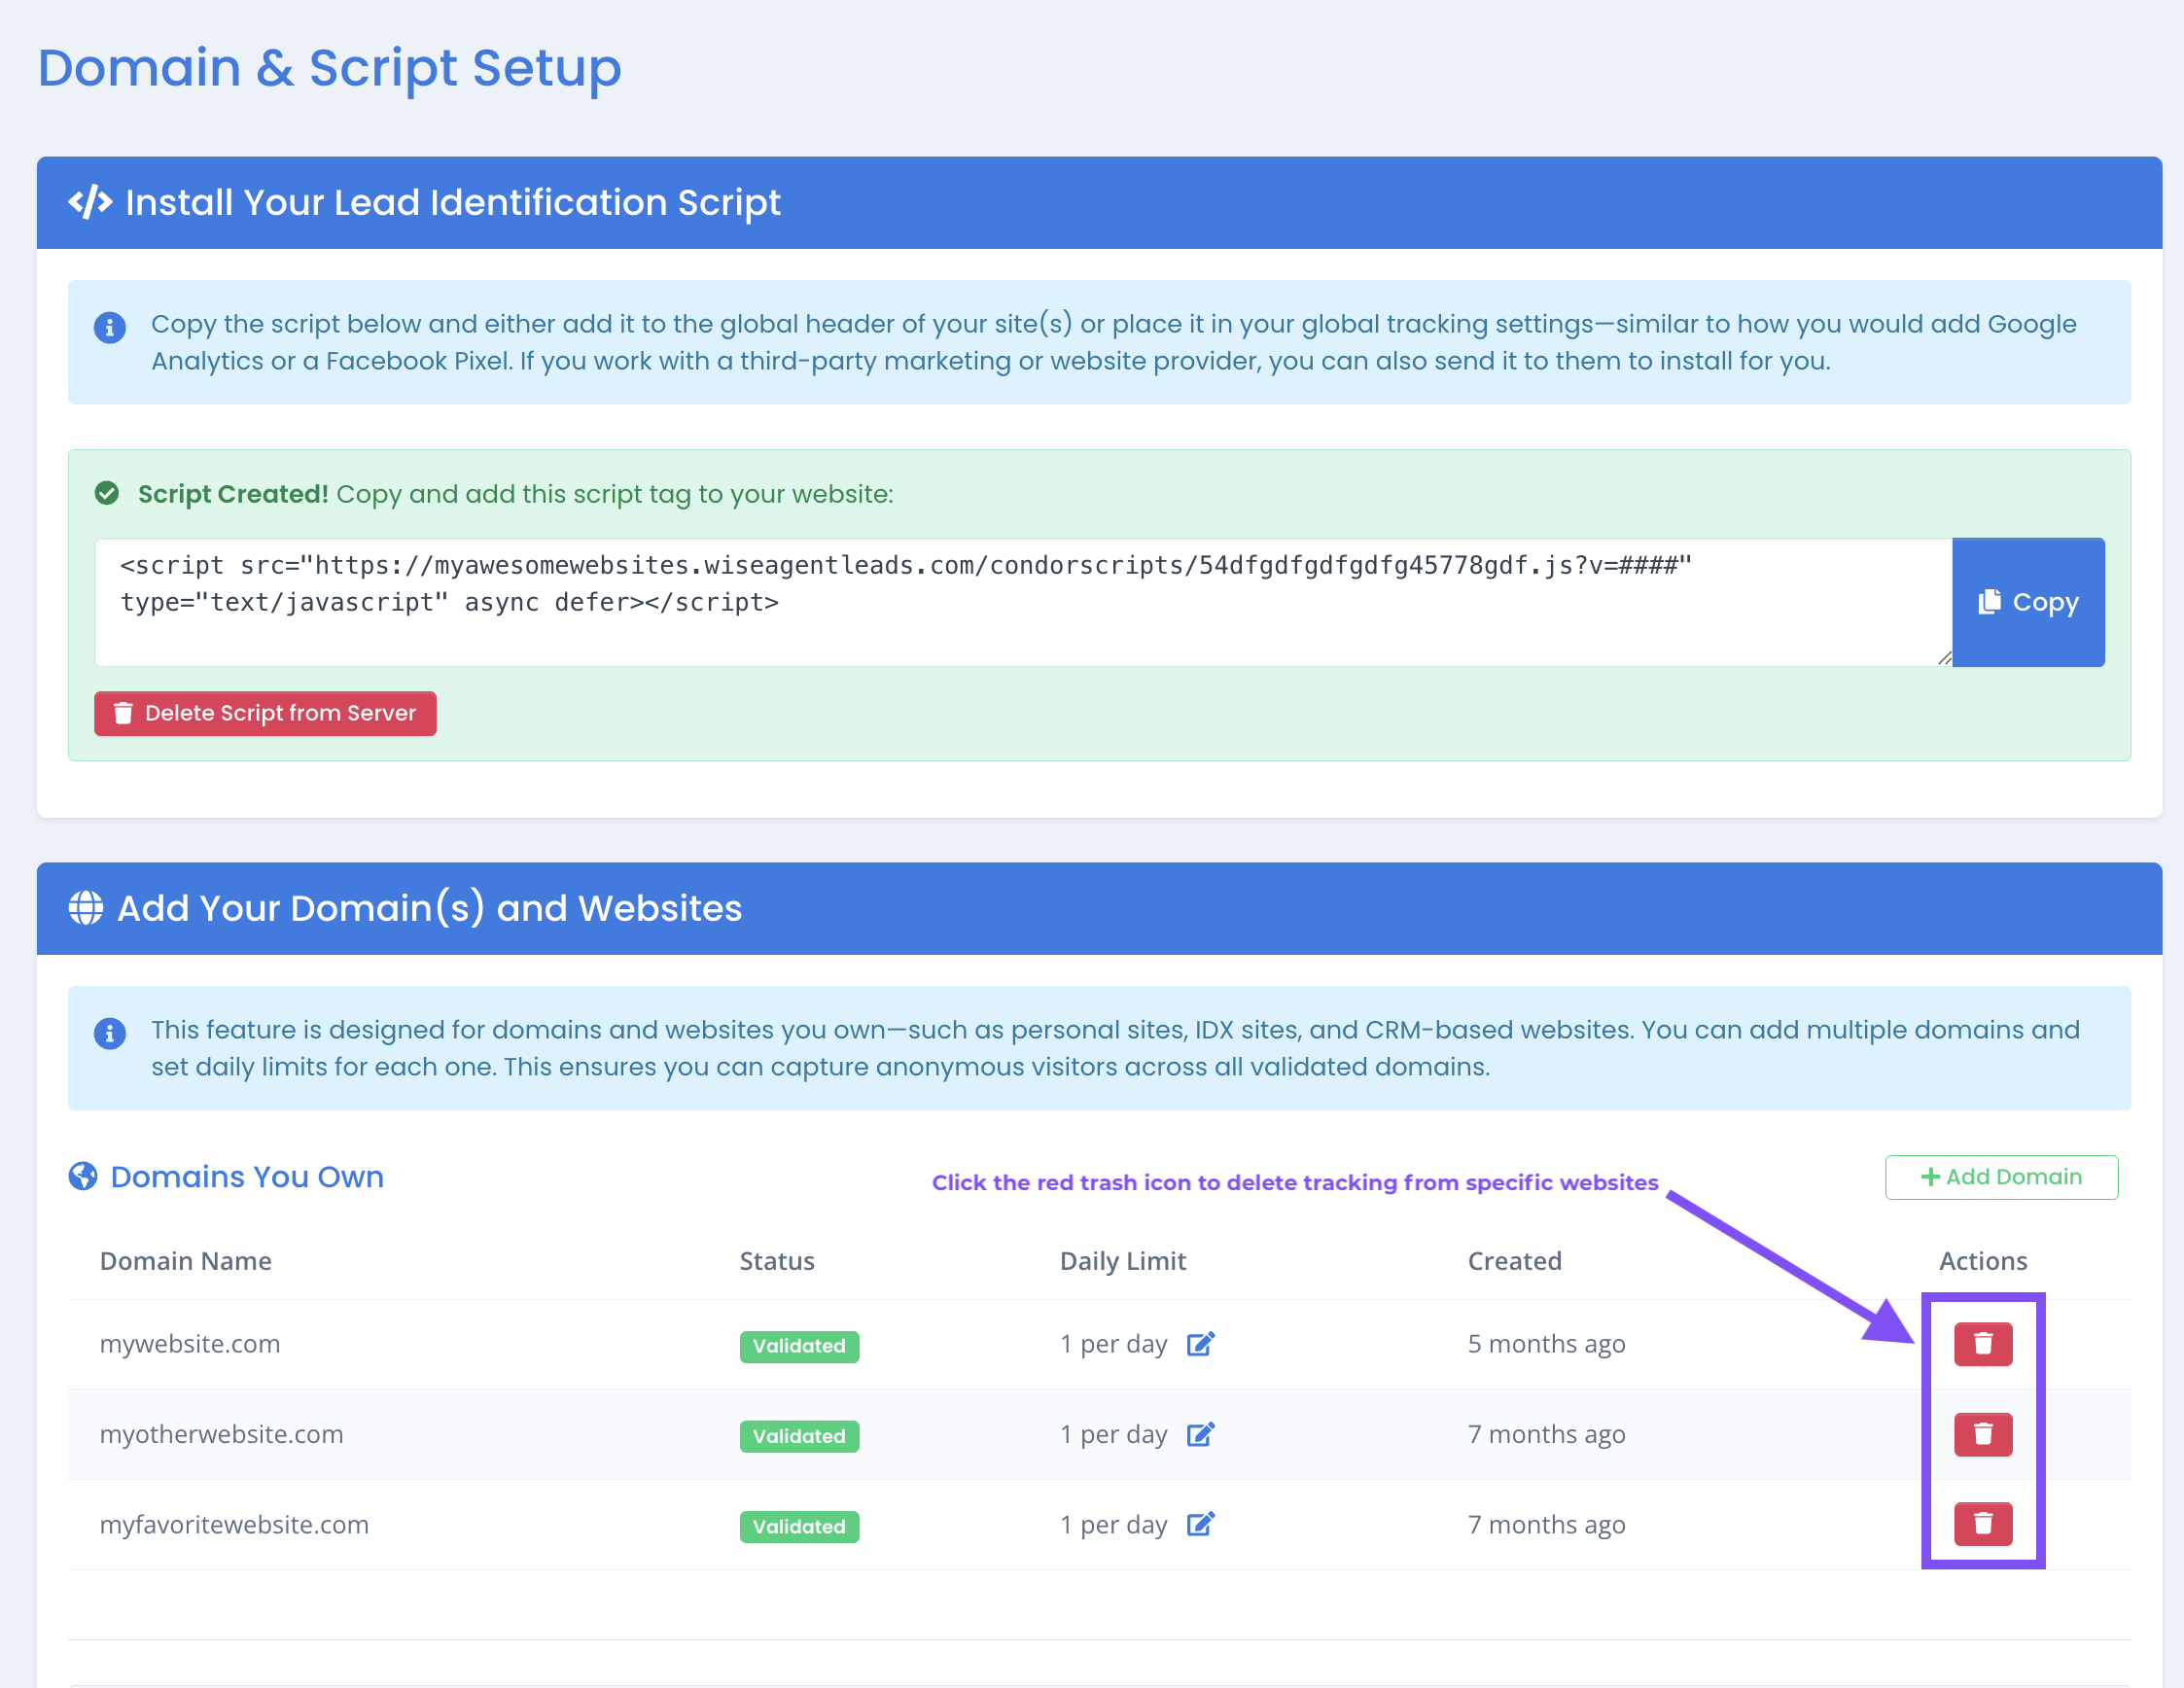The height and width of the screenshot is (1688, 2184).
Task: Click '5 months ago' created value
Action: click(x=1546, y=1343)
